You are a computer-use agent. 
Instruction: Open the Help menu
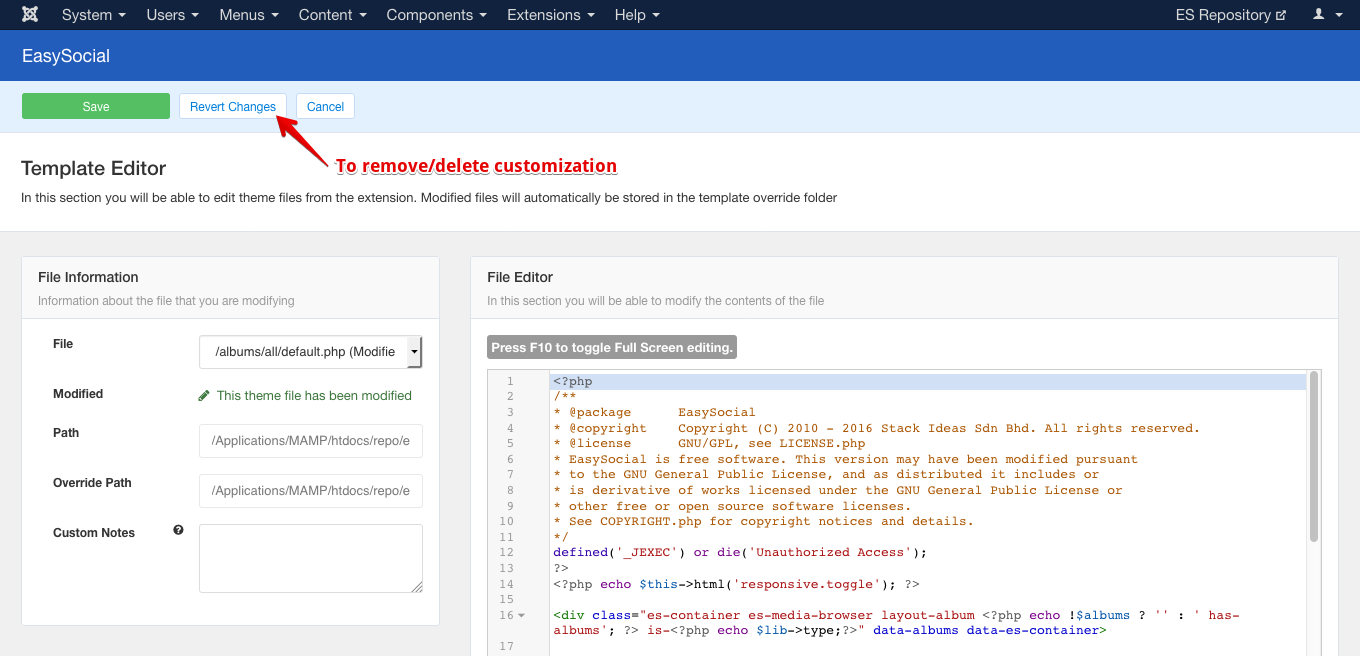(x=637, y=15)
